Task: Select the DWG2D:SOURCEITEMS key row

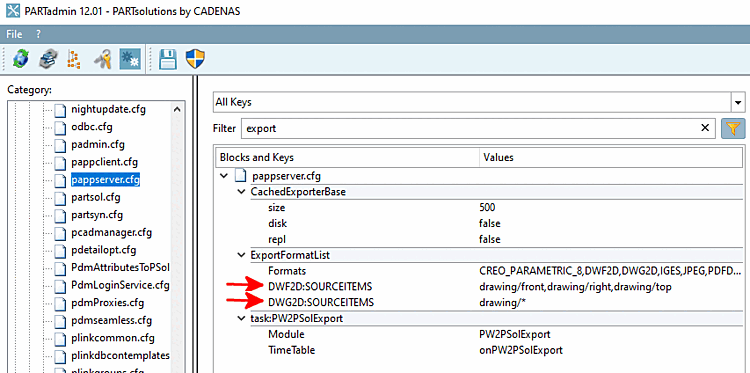Action: pos(478,302)
